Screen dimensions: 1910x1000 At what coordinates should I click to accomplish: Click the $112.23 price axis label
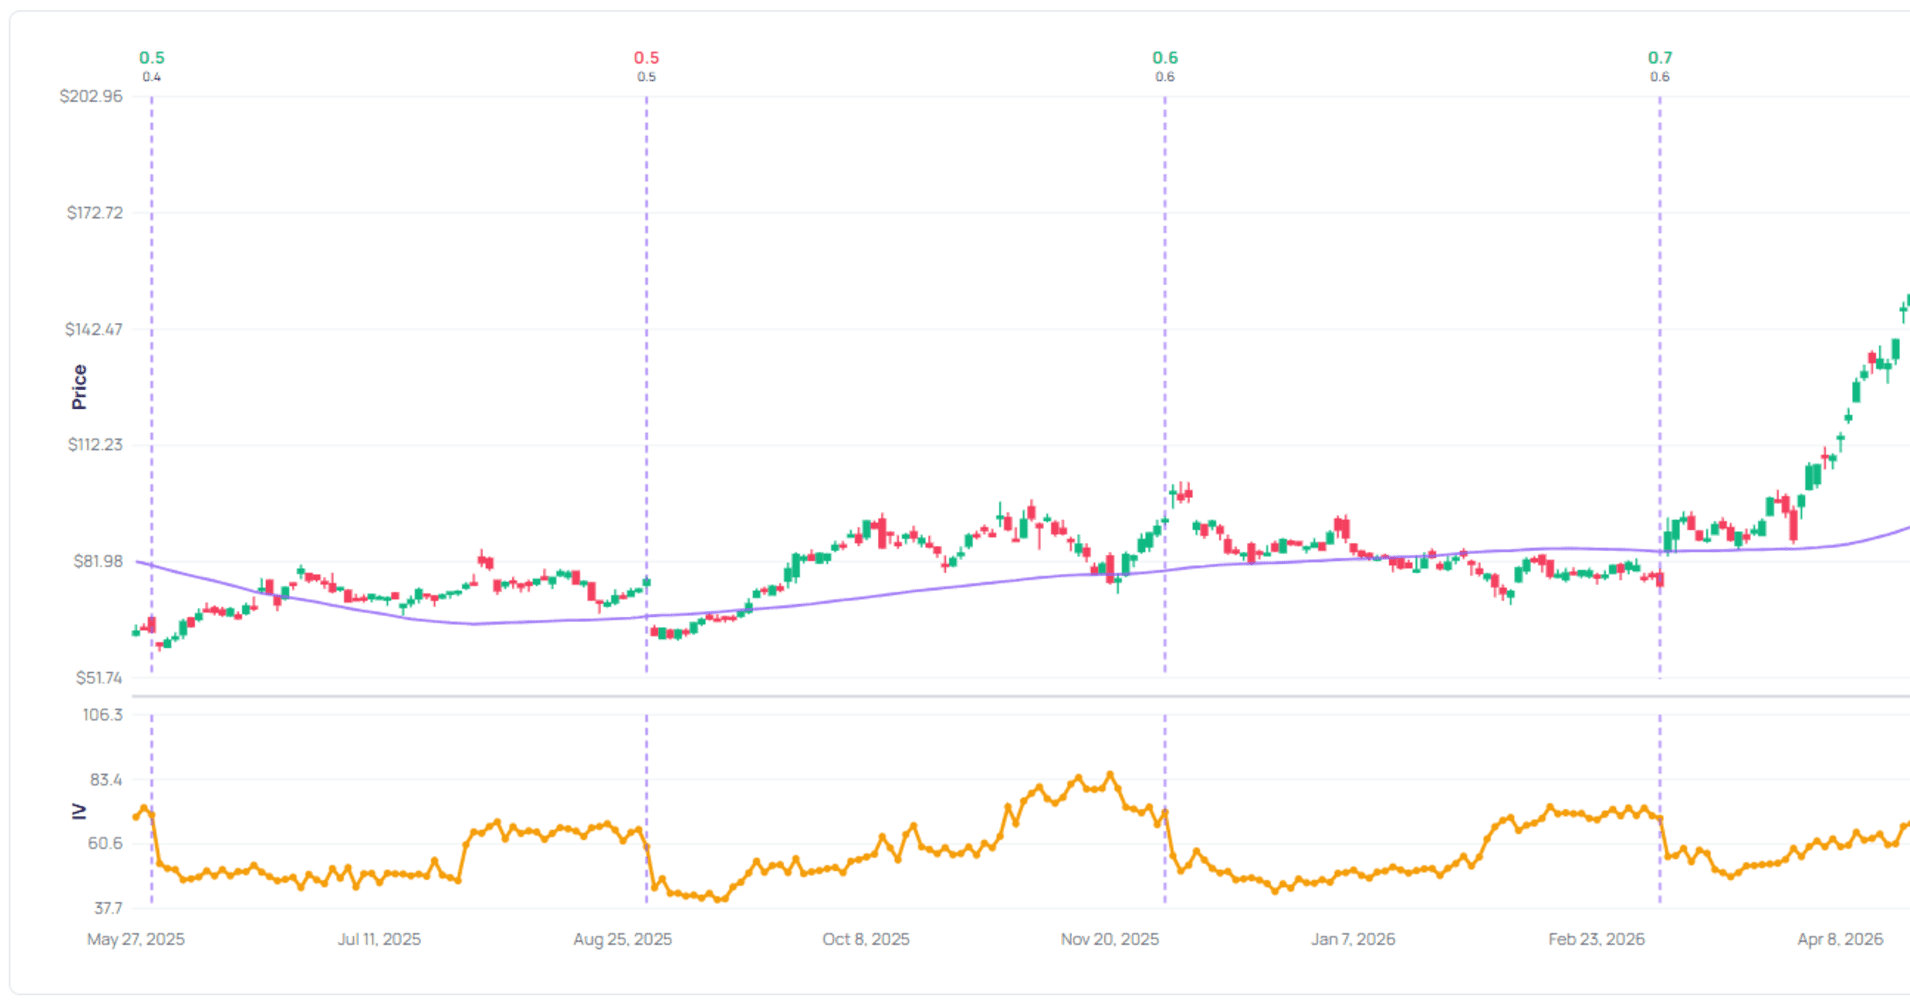coord(95,444)
